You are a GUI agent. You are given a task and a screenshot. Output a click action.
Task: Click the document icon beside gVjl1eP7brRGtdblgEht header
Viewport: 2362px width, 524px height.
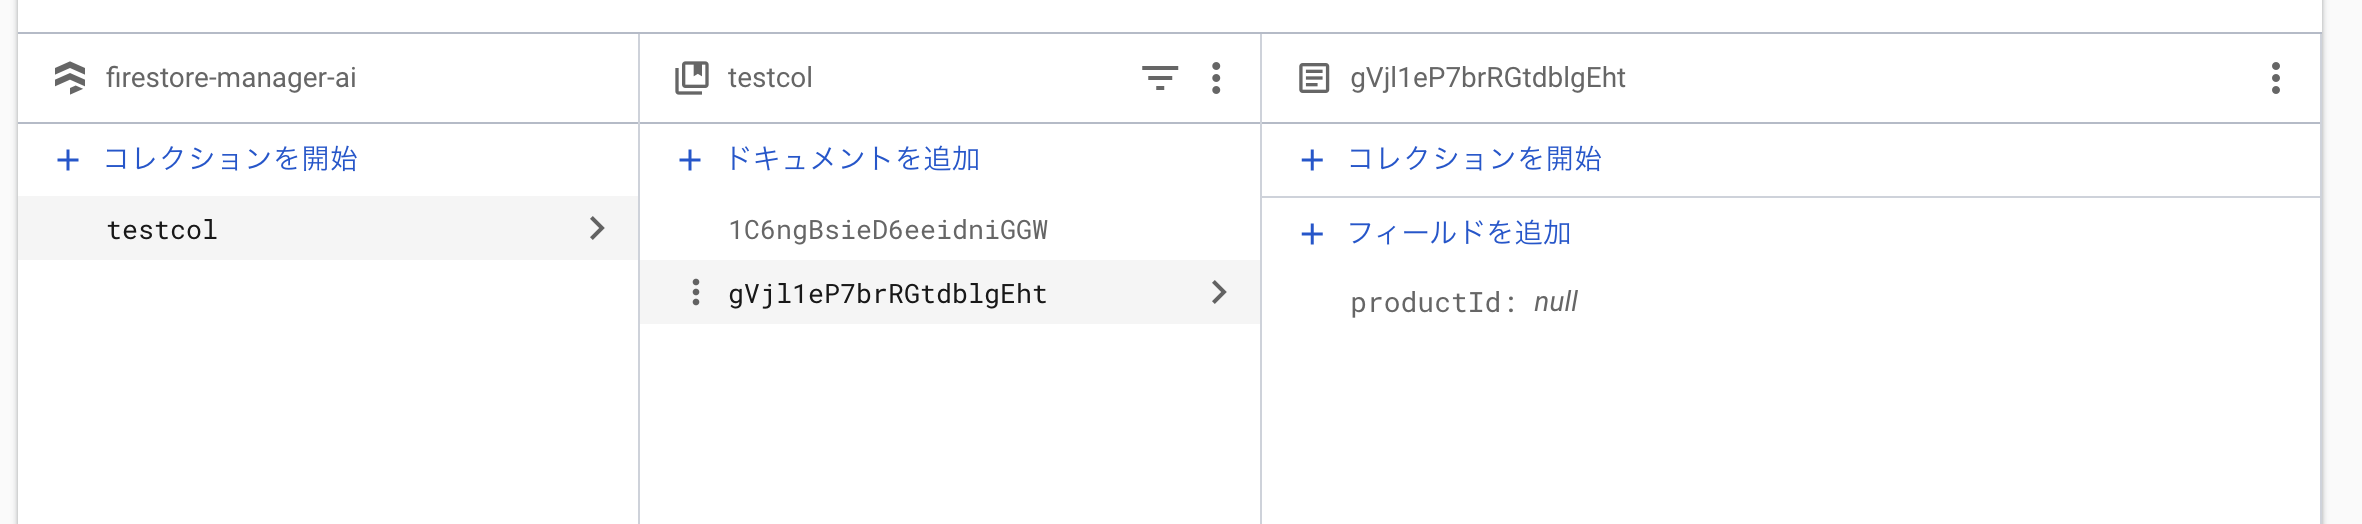[x=1314, y=78]
